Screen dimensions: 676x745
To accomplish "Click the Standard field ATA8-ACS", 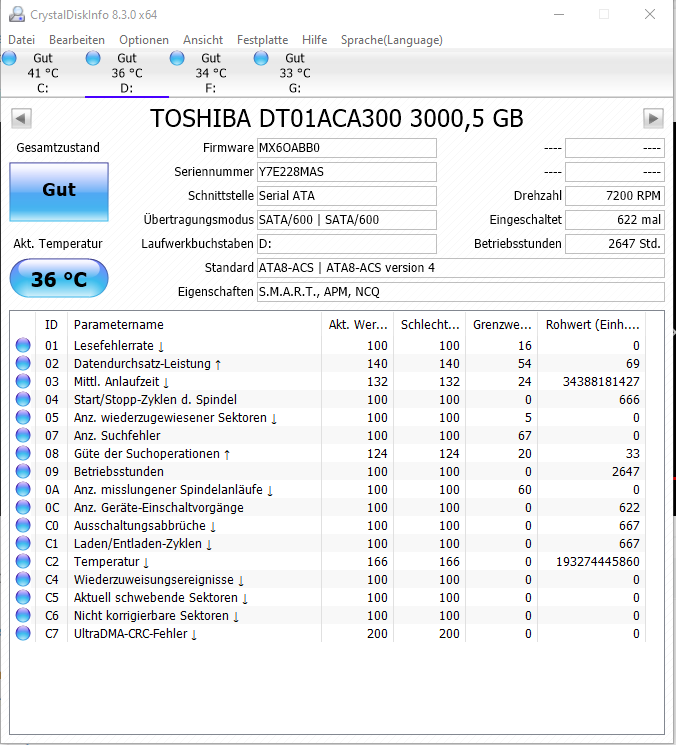I will point(461,267).
